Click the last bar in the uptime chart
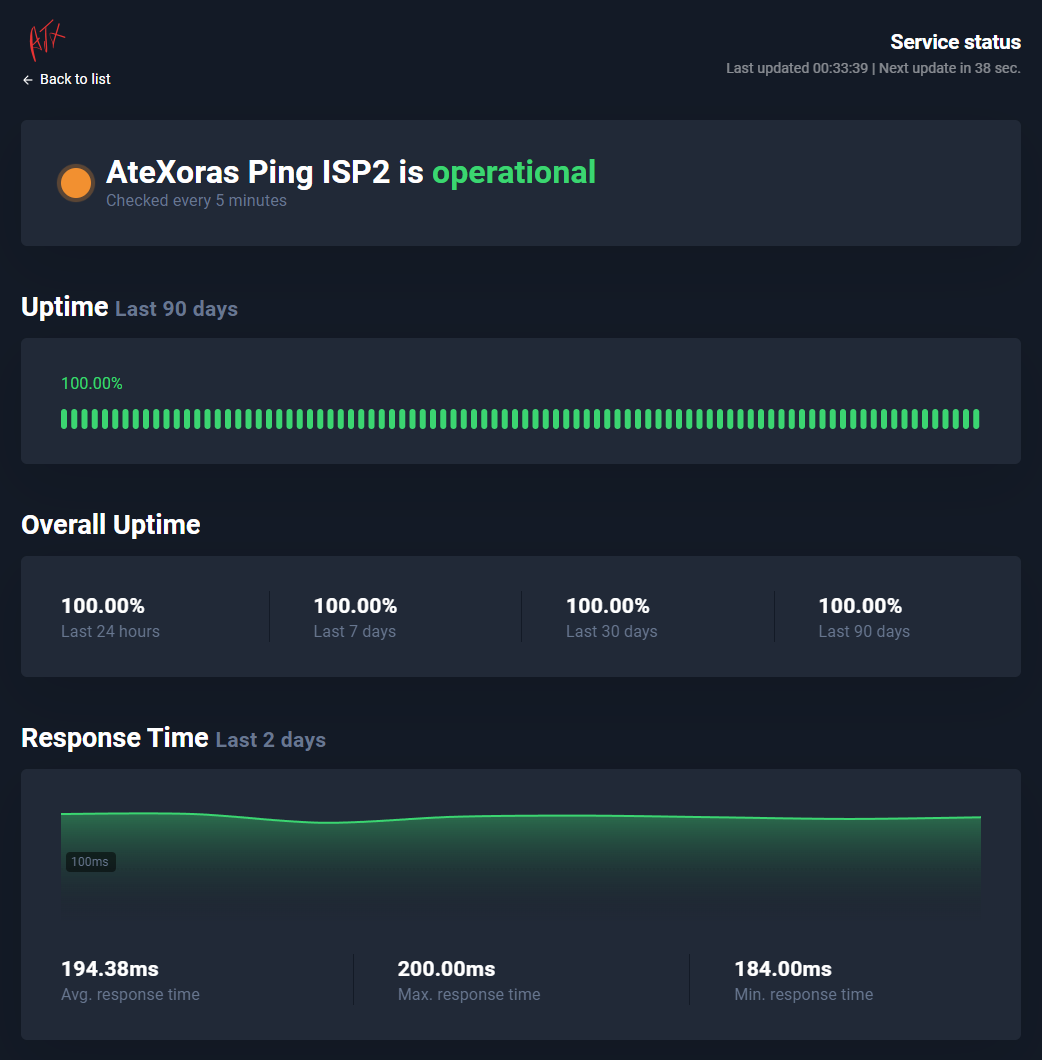This screenshot has height=1060, width=1042. (976, 418)
